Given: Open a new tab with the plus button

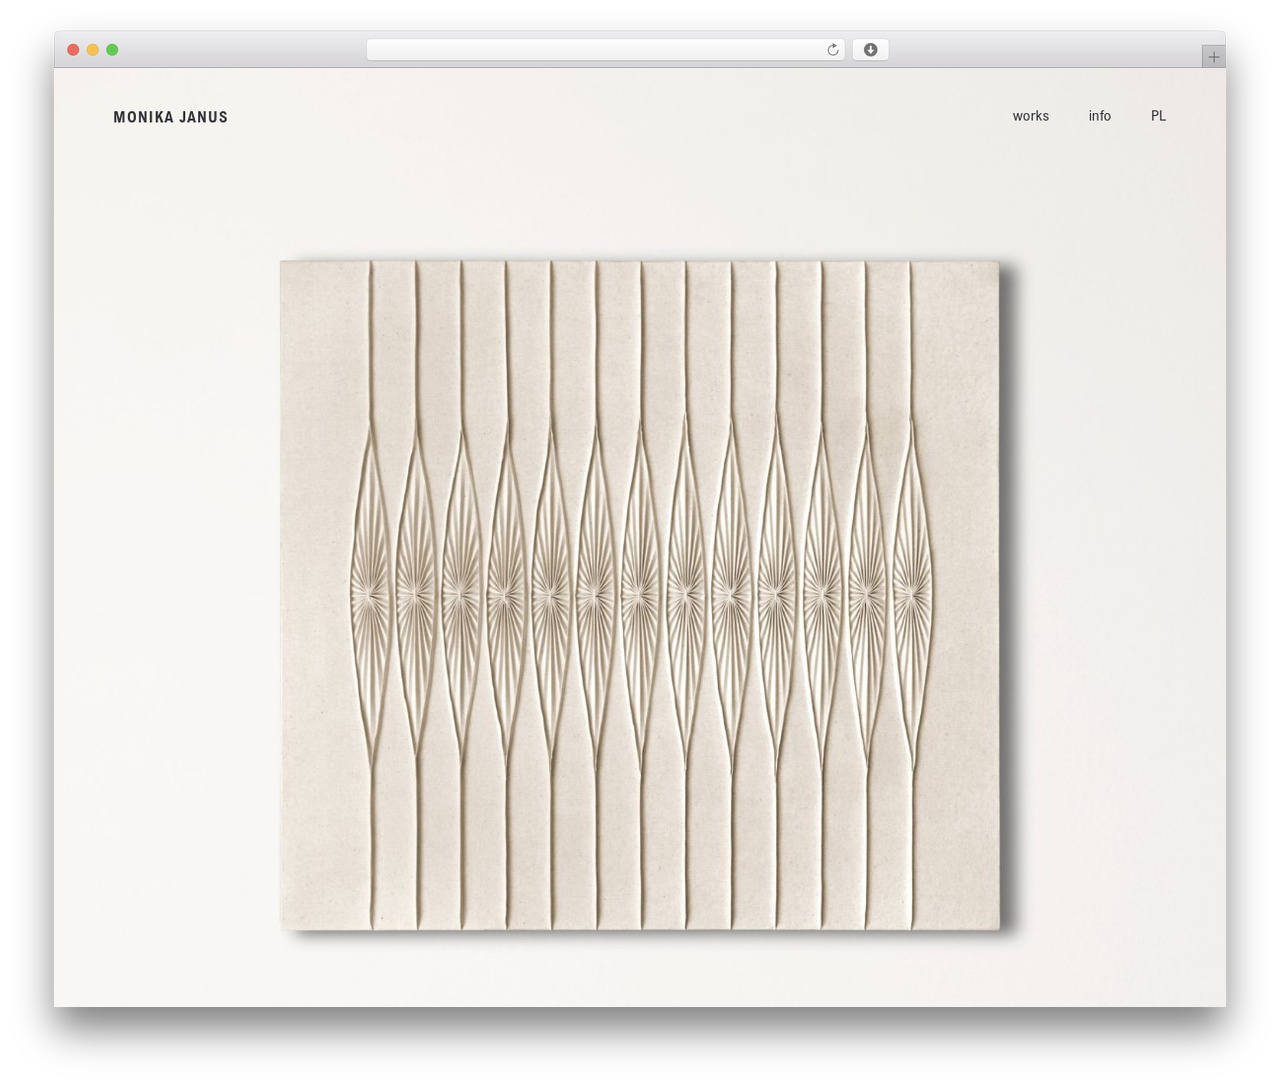Looking at the screenshot, I should [x=1213, y=57].
